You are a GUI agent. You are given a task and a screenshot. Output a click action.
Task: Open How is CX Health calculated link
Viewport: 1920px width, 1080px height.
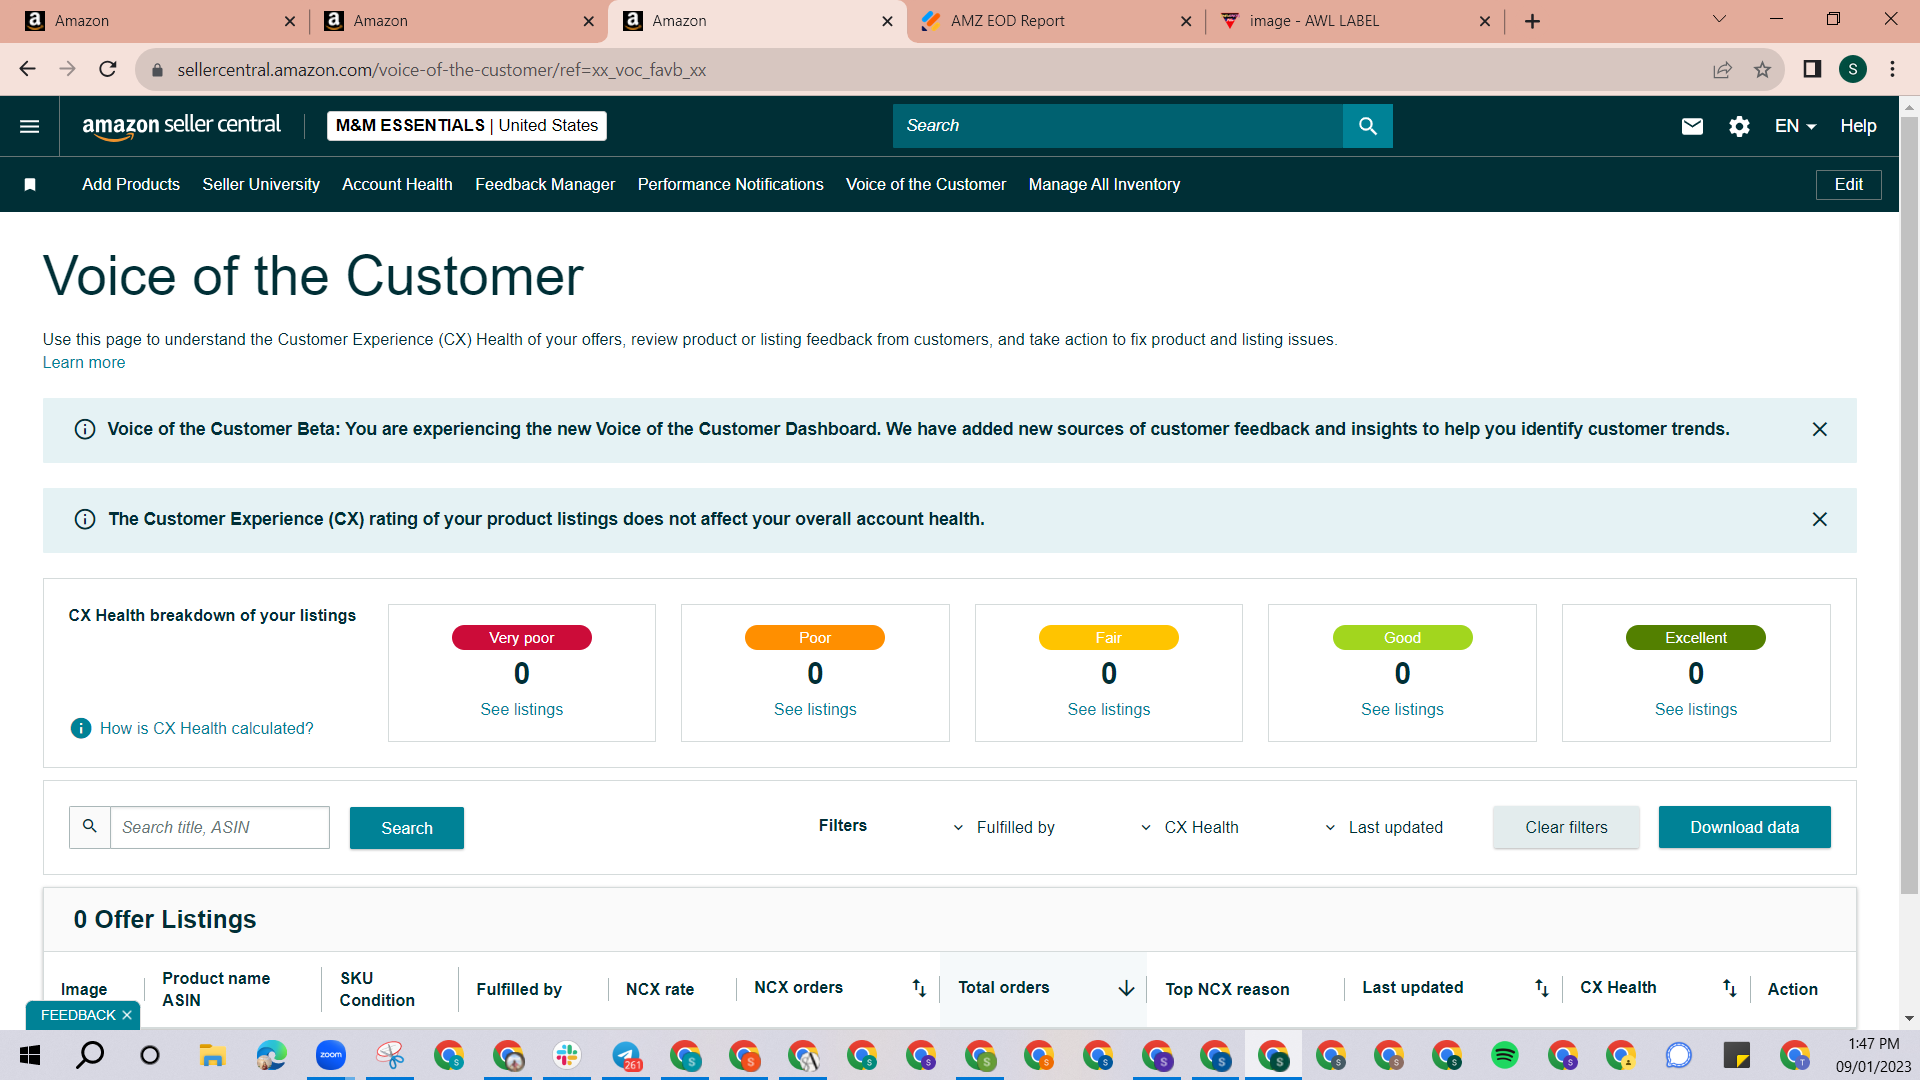pyautogui.click(x=207, y=728)
